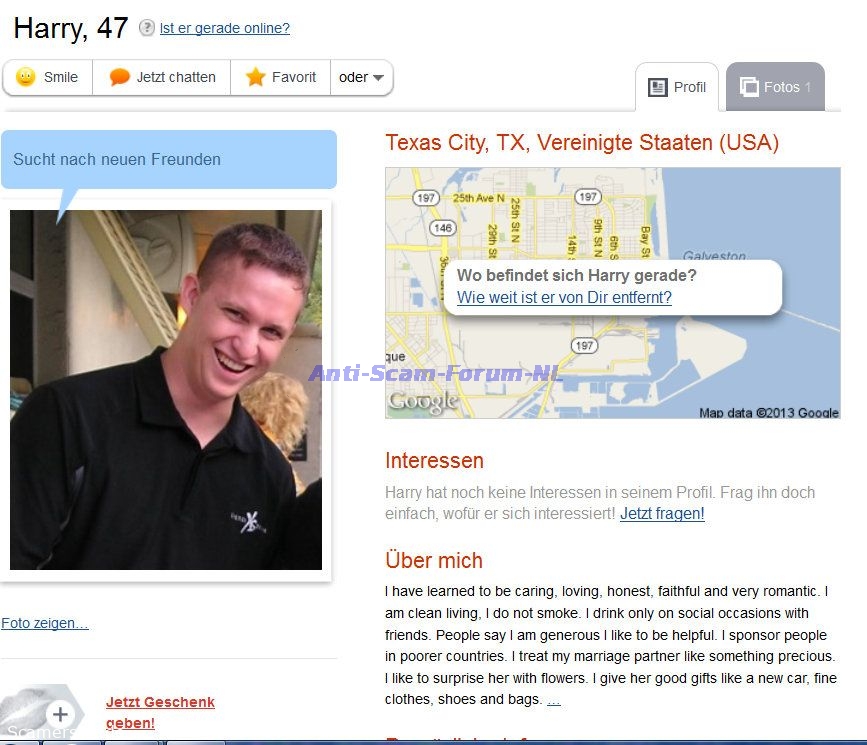Click the plus gift icon

coord(60,714)
